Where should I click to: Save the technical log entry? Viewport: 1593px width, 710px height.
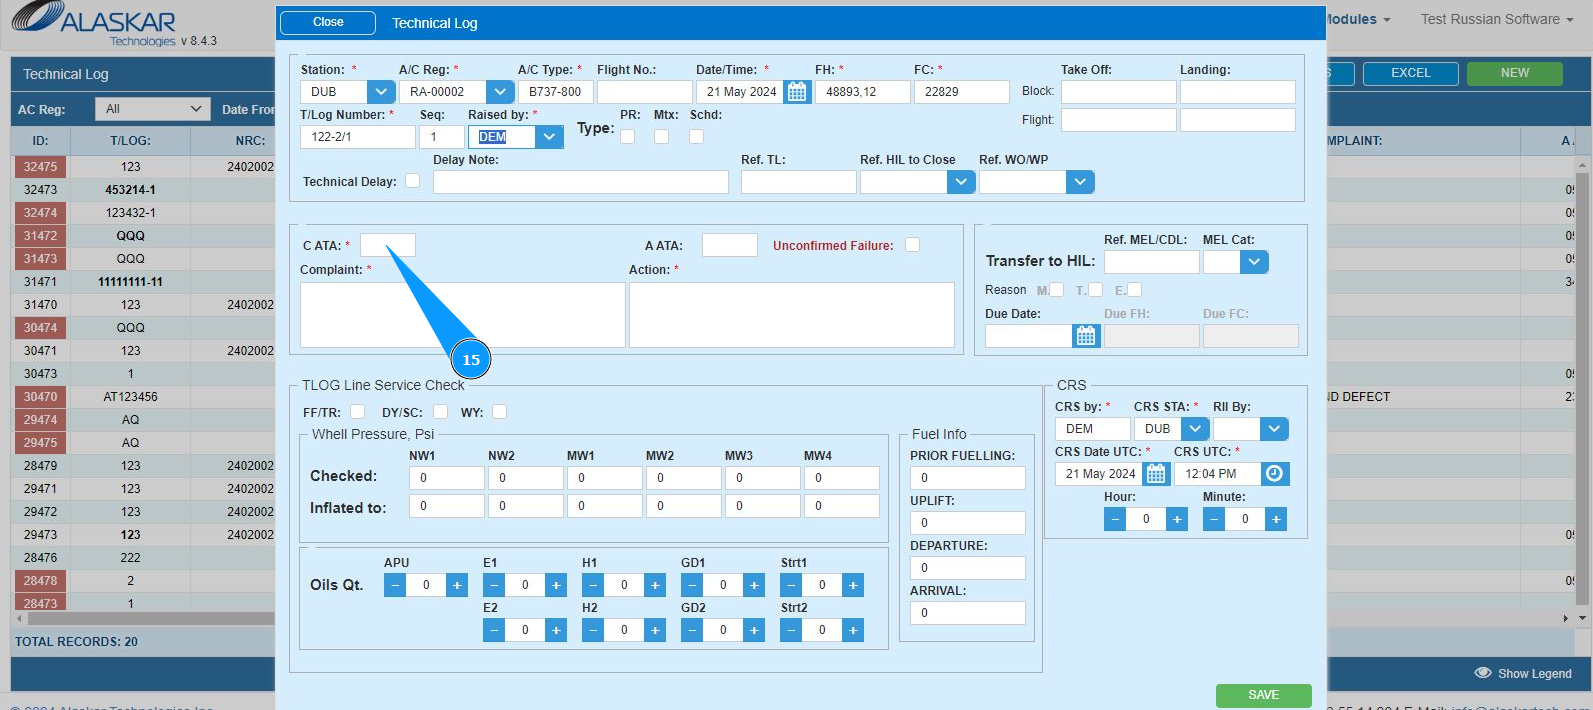coord(1263,695)
